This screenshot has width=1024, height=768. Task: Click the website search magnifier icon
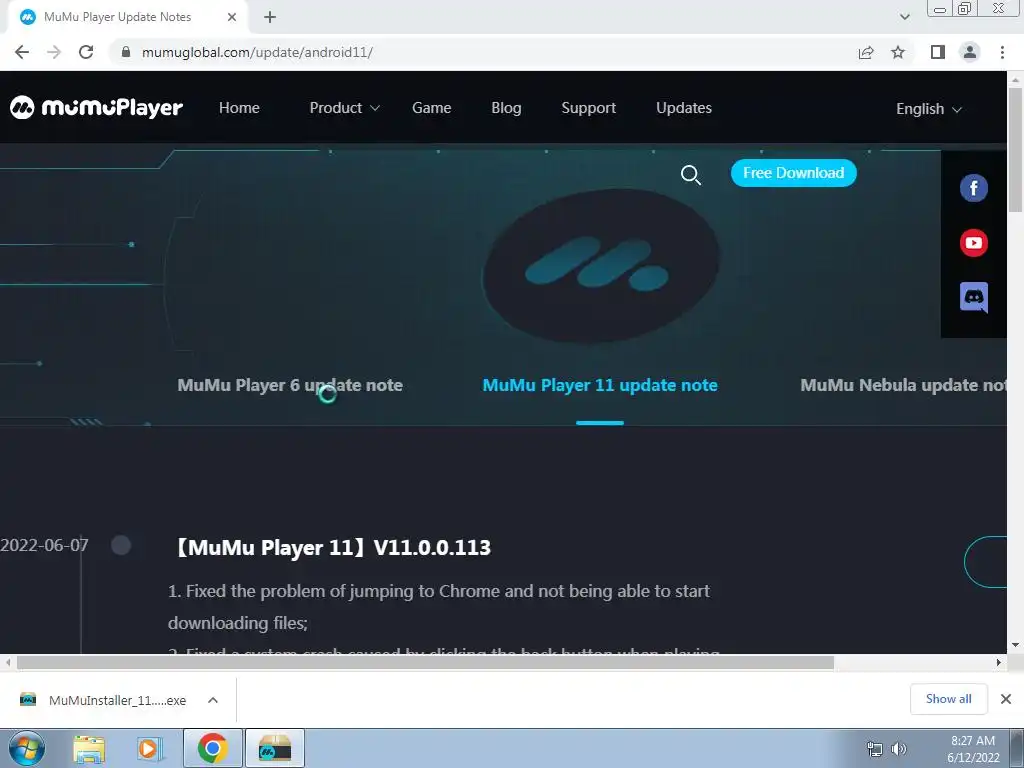691,174
